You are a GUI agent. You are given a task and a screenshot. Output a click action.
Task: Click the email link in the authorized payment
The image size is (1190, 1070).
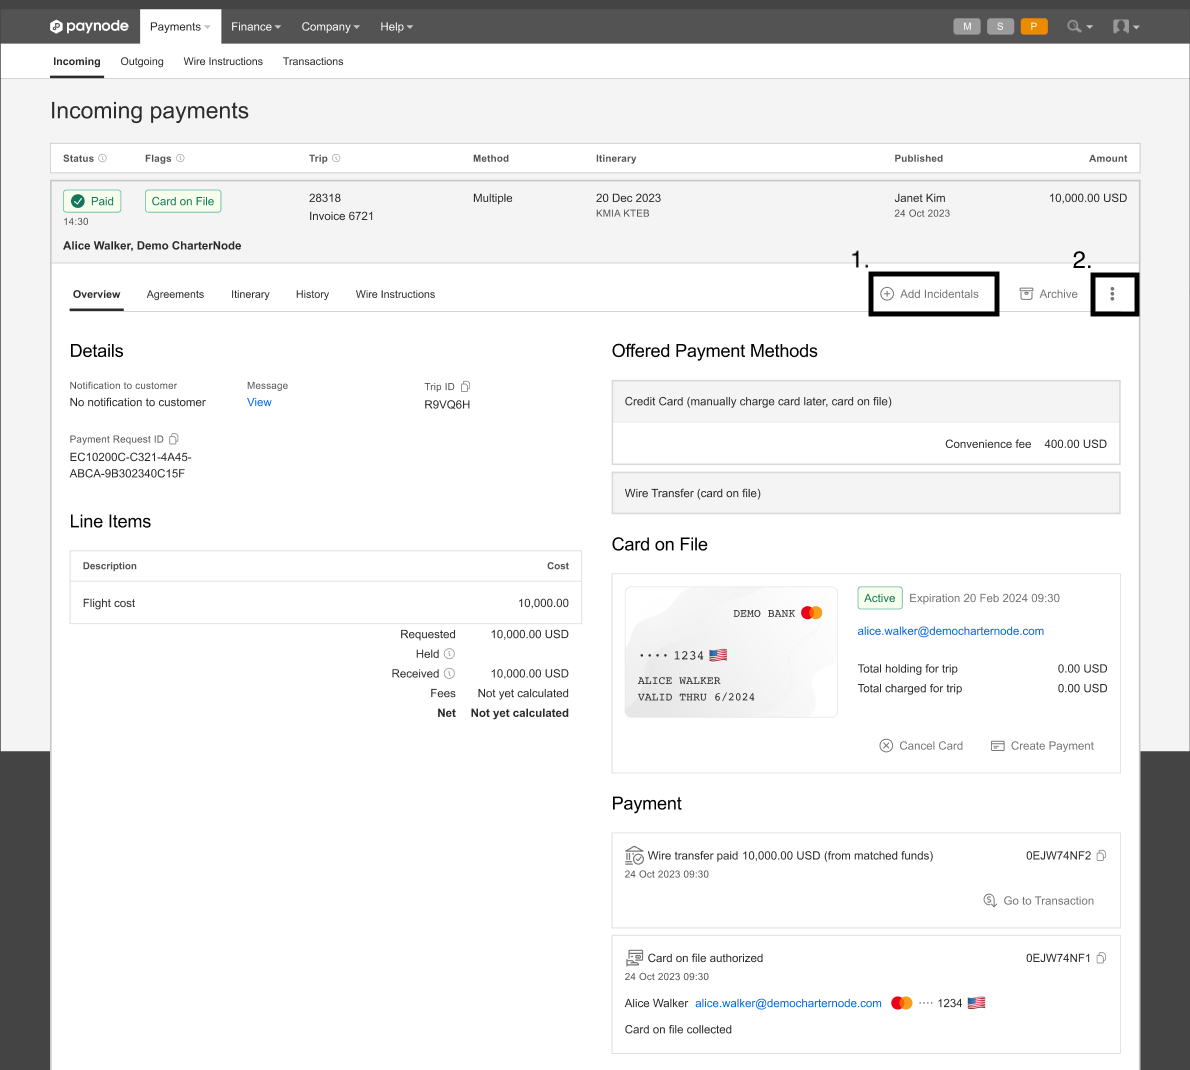pyautogui.click(x=788, y=1003)
